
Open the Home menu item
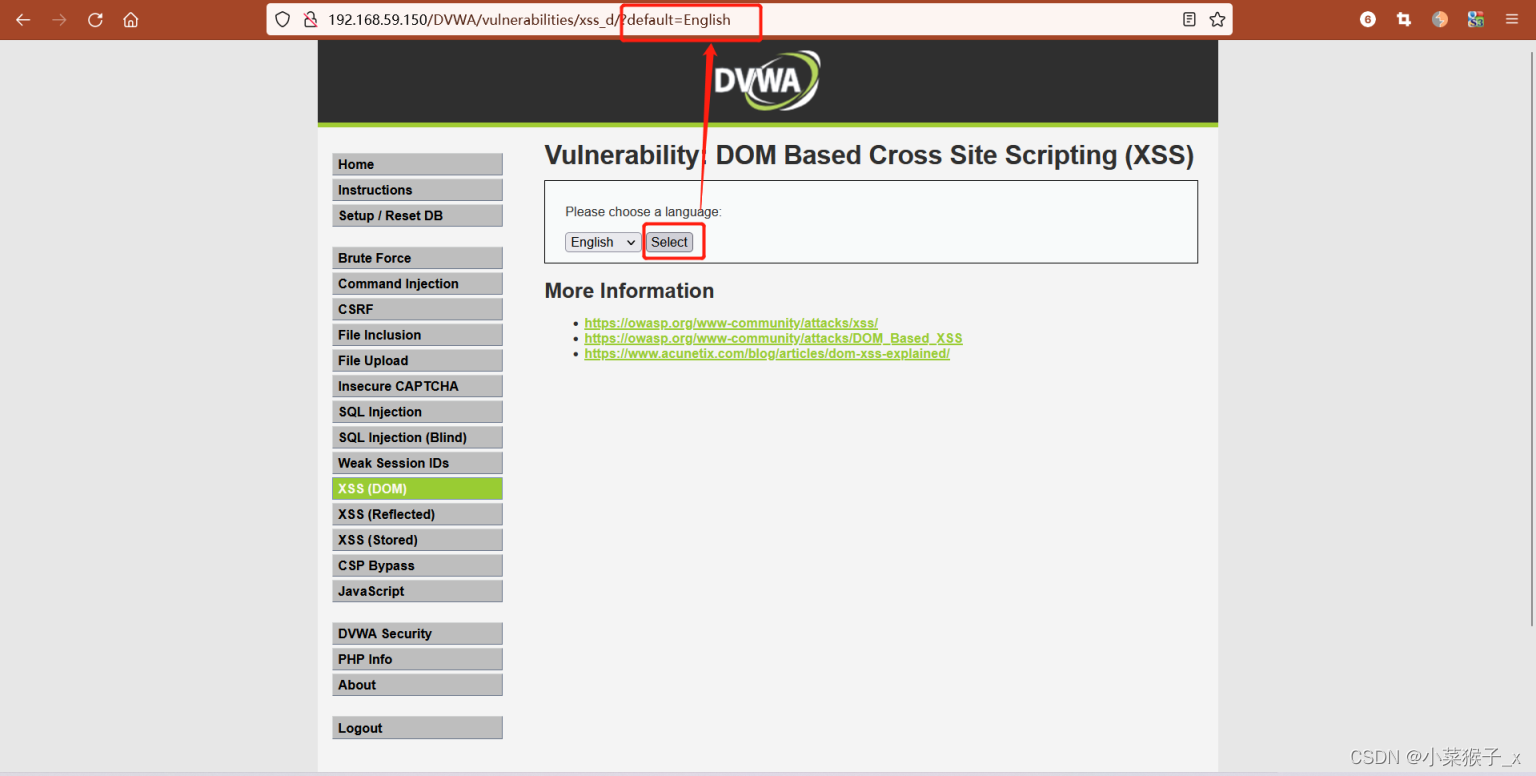click(x=417, y=165)
